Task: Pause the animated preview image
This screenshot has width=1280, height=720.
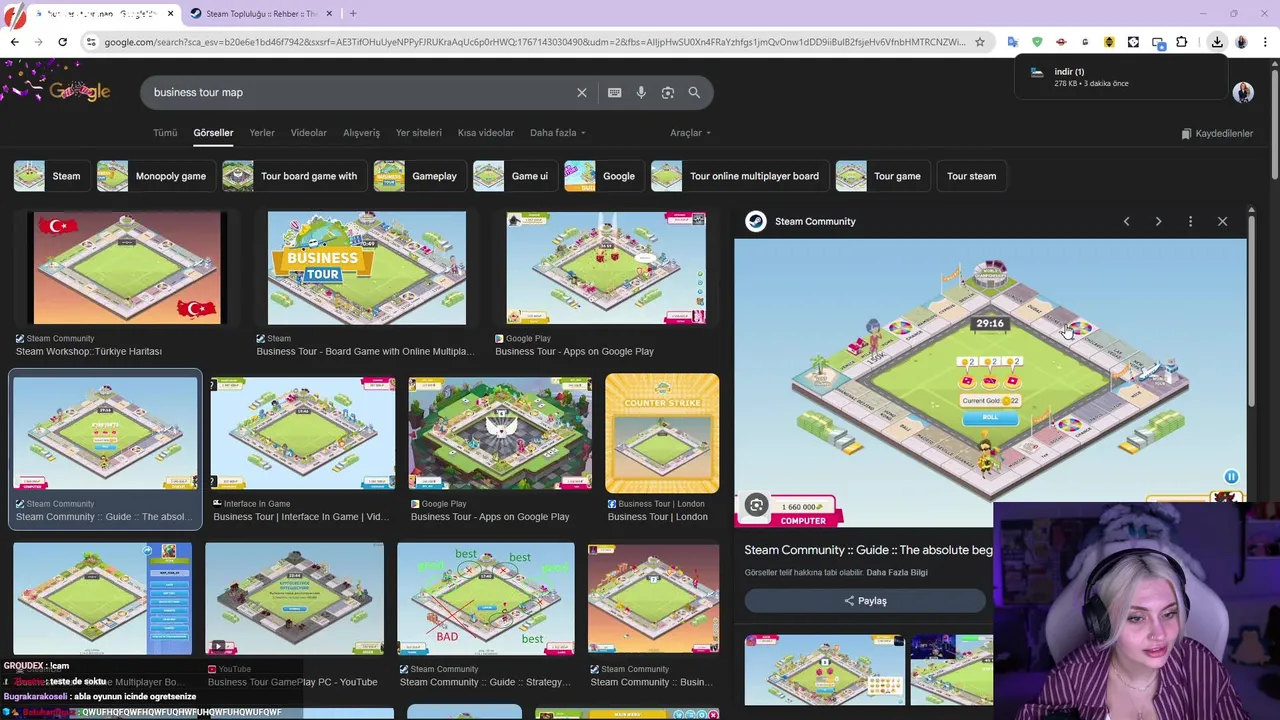Action: click(x=1231, y=477)
